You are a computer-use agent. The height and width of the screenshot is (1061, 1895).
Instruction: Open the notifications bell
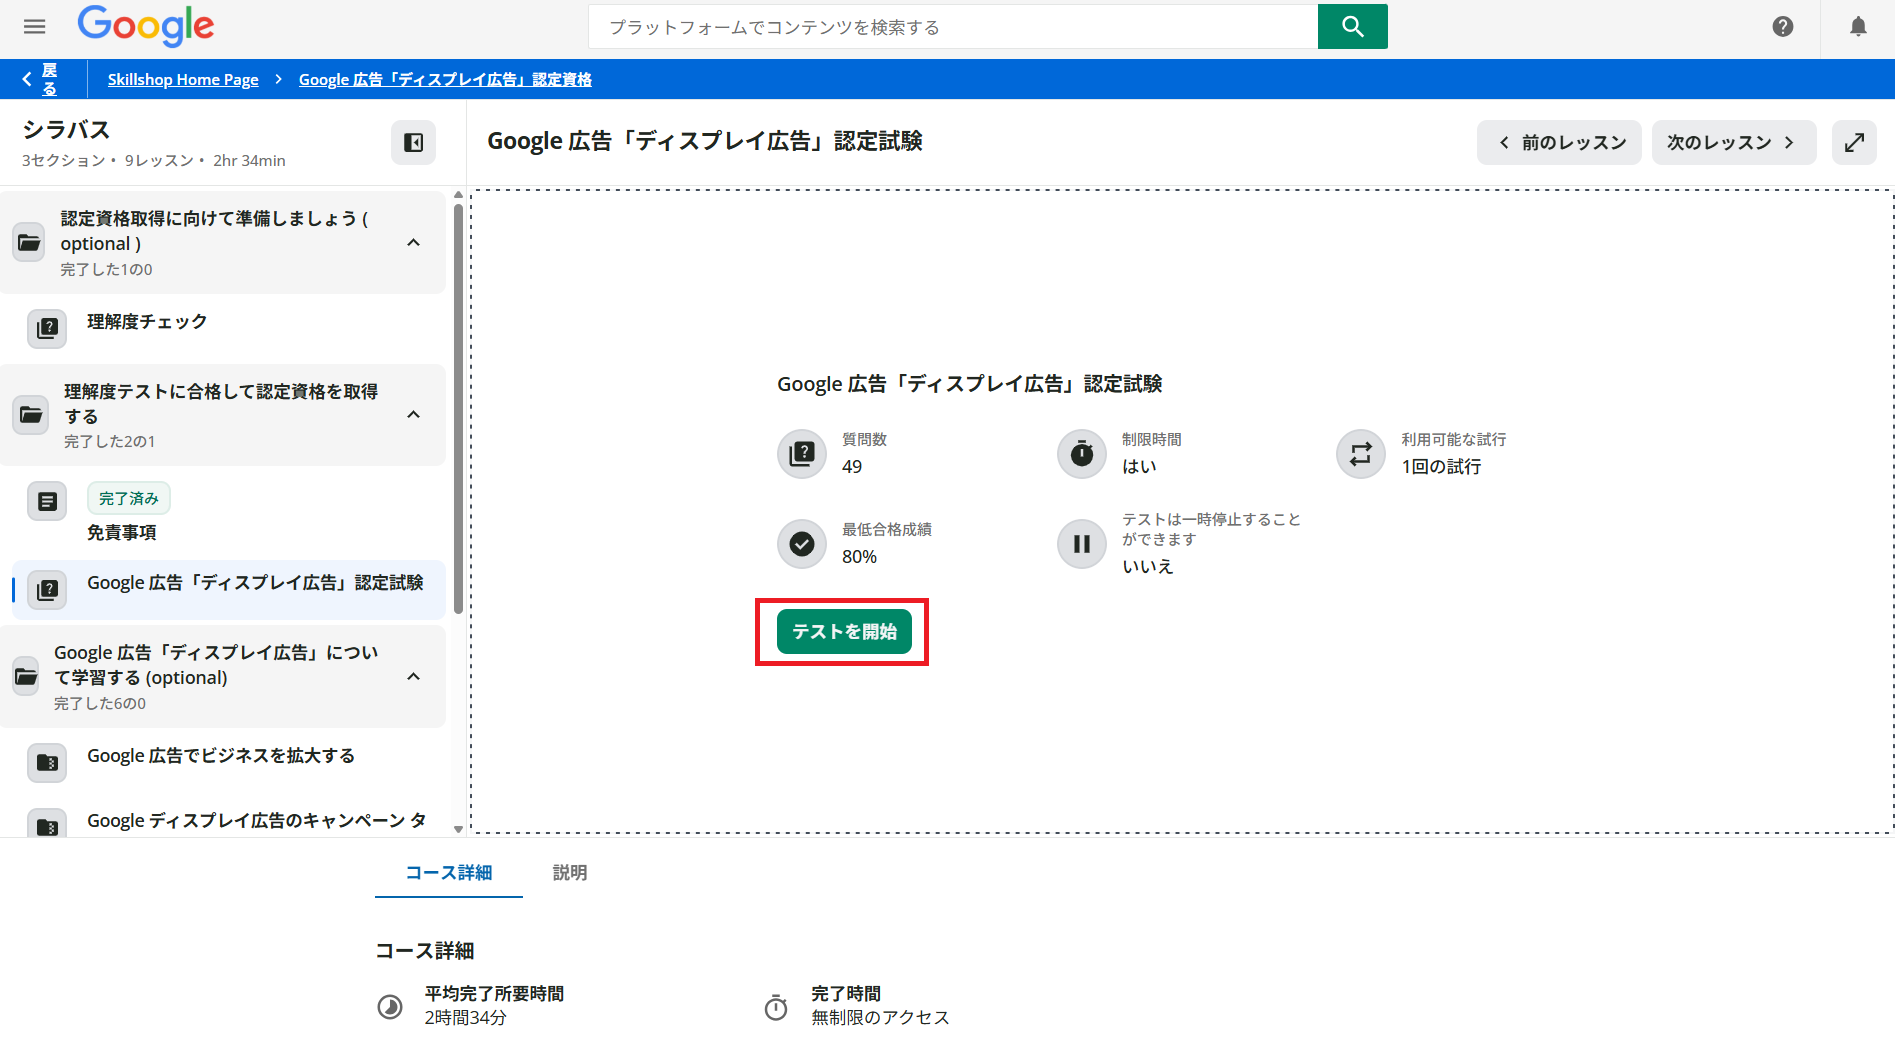point(1858,27)
